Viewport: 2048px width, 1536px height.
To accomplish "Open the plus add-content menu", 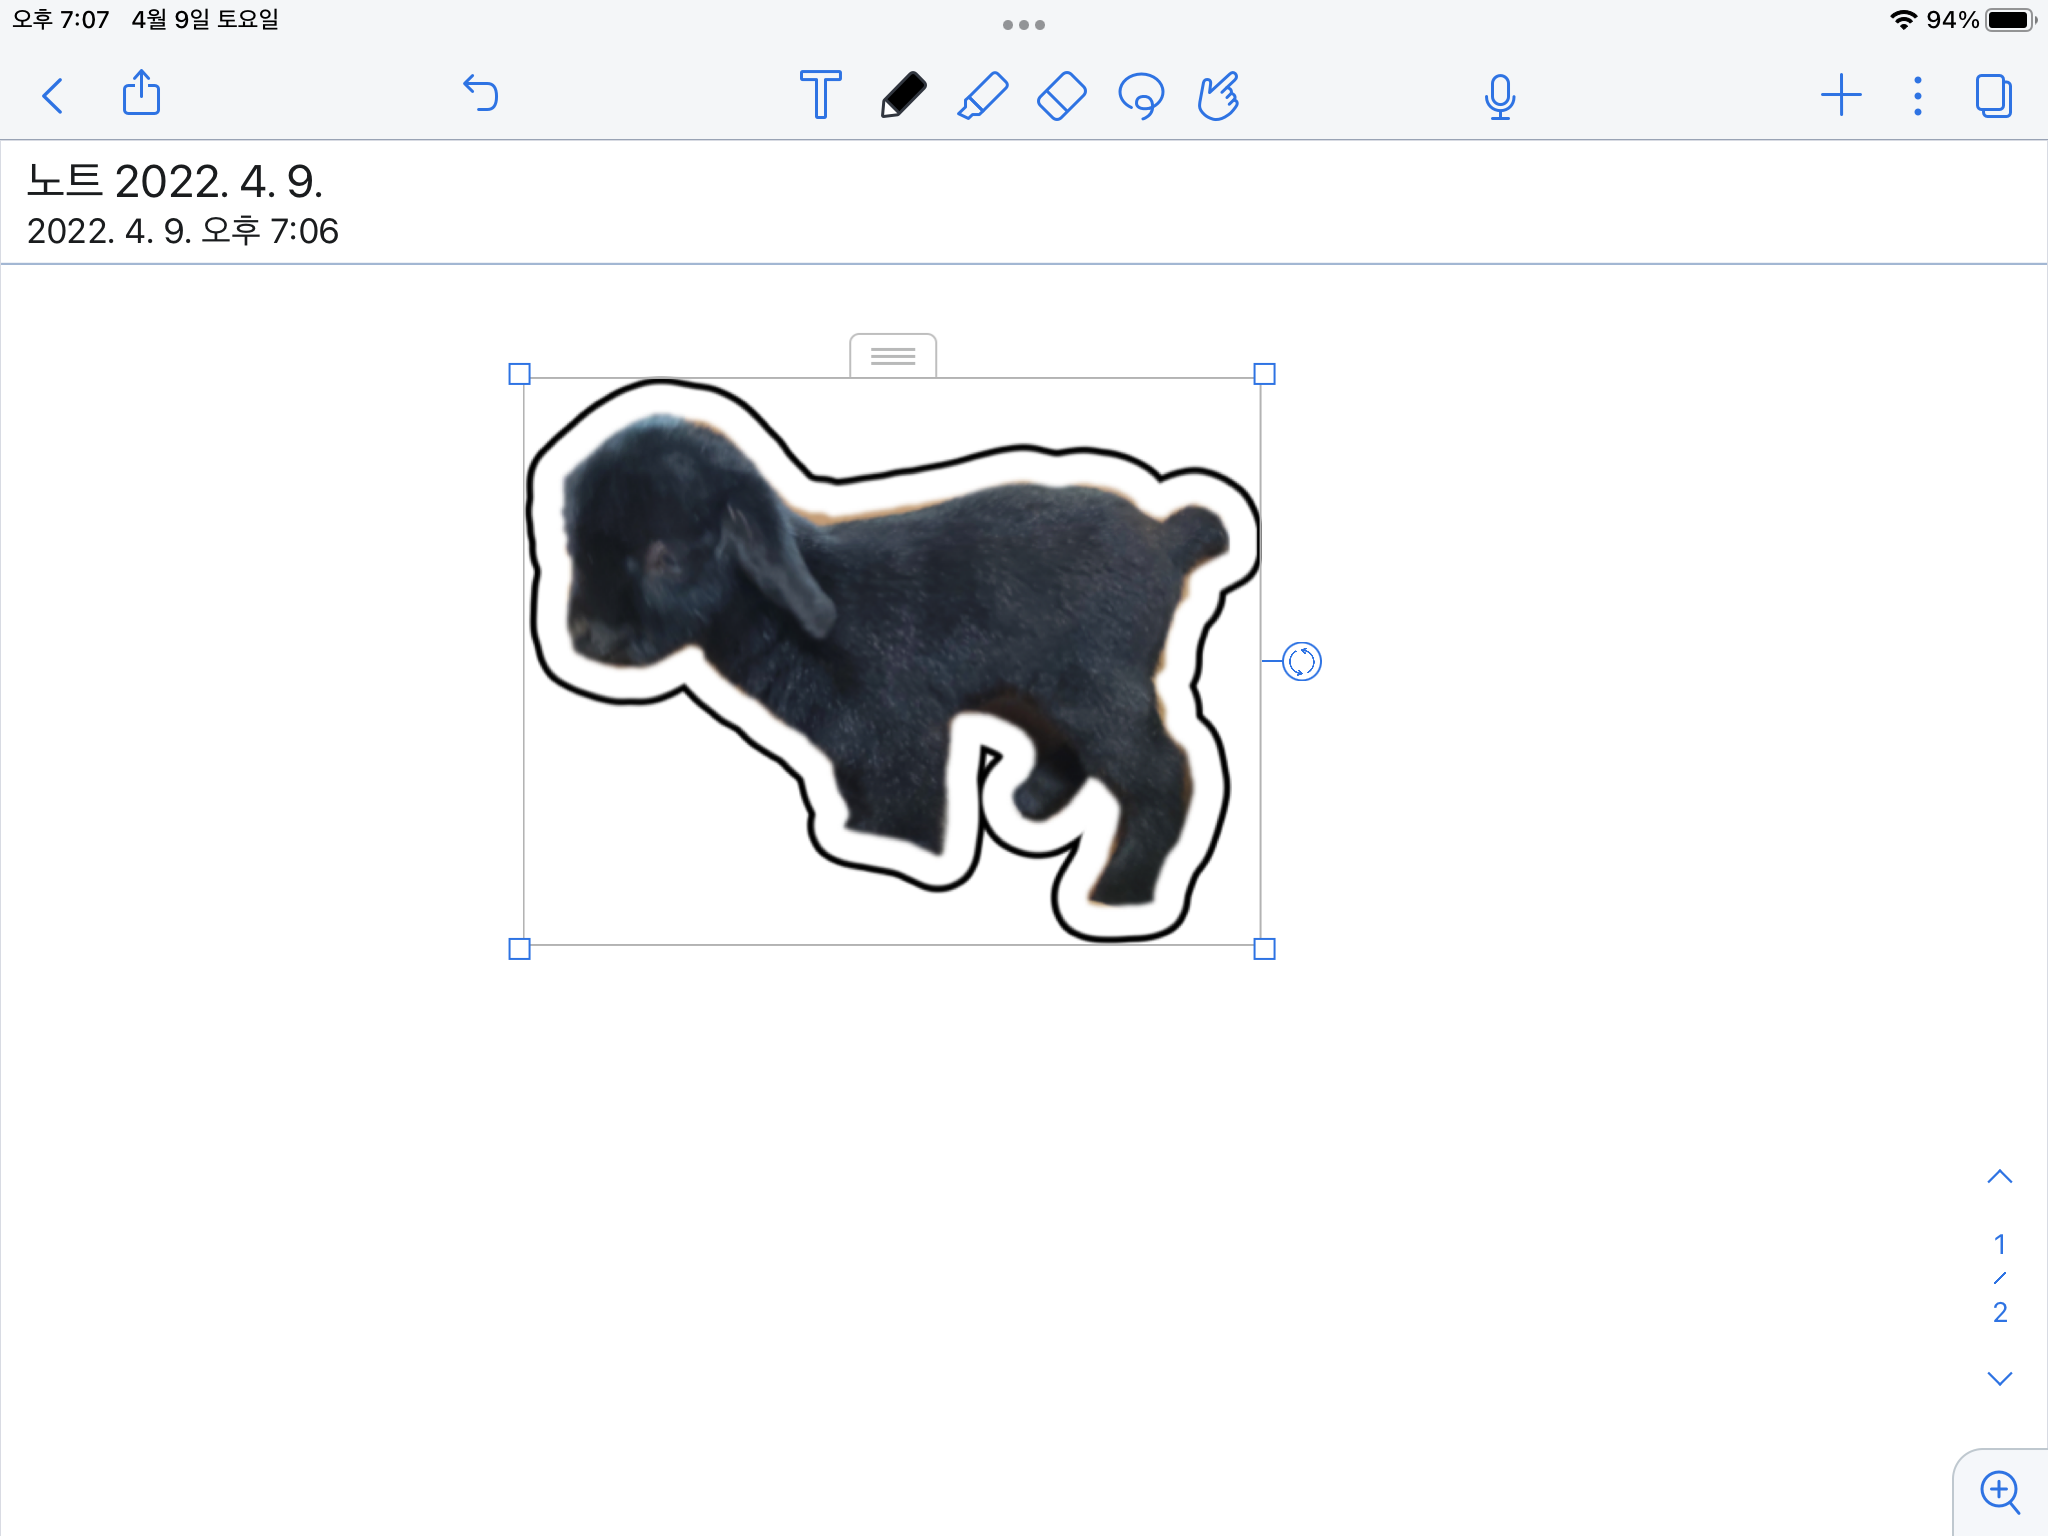I will pyautogui.click(x=1840, y=96).
